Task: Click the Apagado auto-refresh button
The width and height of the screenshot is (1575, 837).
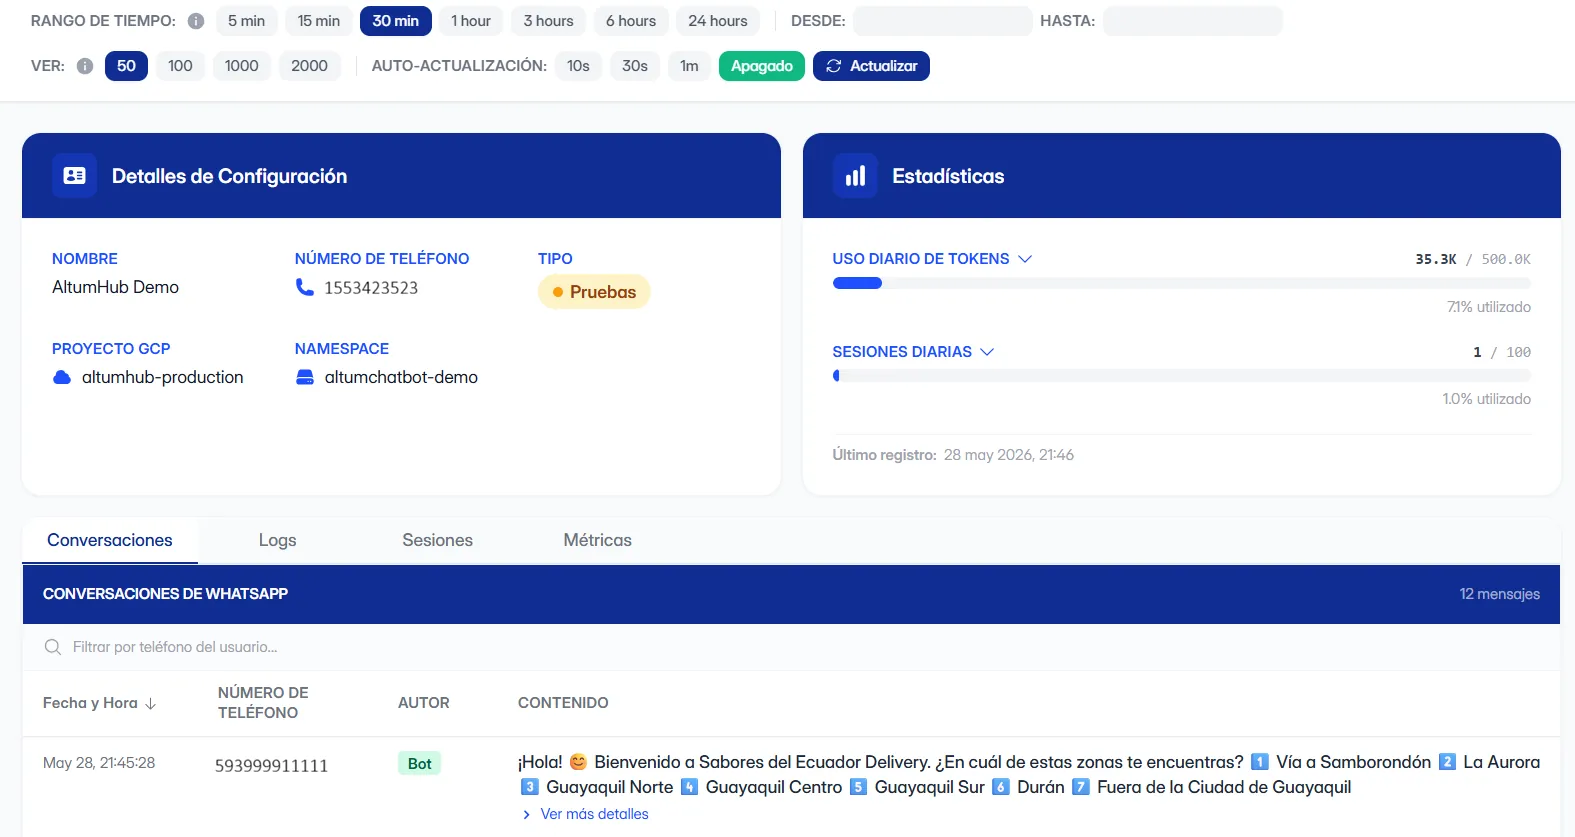Action: click(x=762, y=66)
